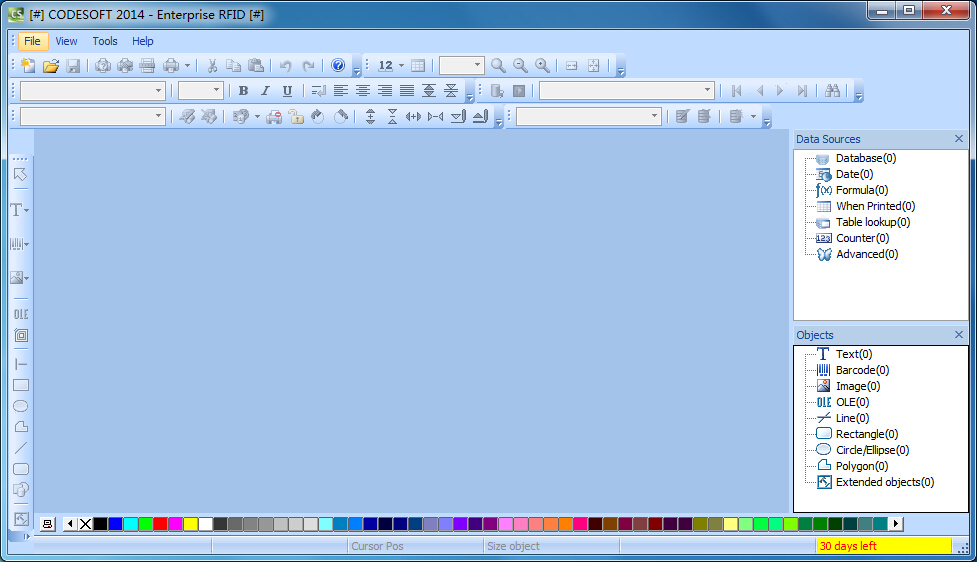Click the align left icon

(341, 91)
